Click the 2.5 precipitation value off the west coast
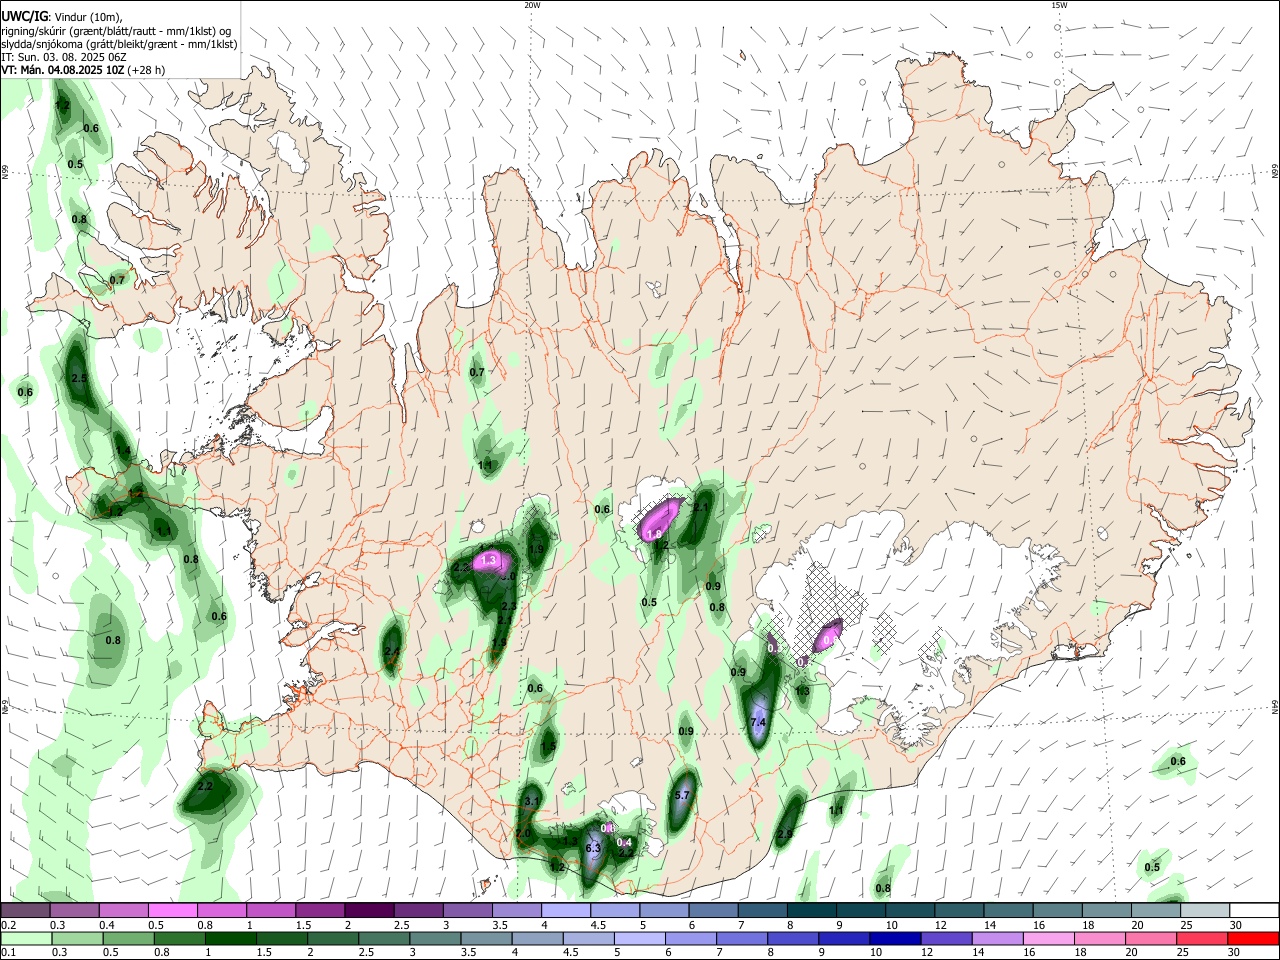 [x=79, y=378]
